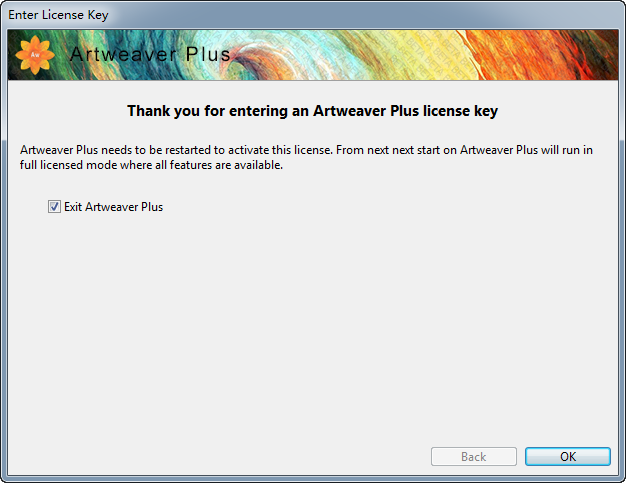Screen dimensions: 626x483
Task: Click the 'Artweaver Plus' banner title
Action: point(150,54)
